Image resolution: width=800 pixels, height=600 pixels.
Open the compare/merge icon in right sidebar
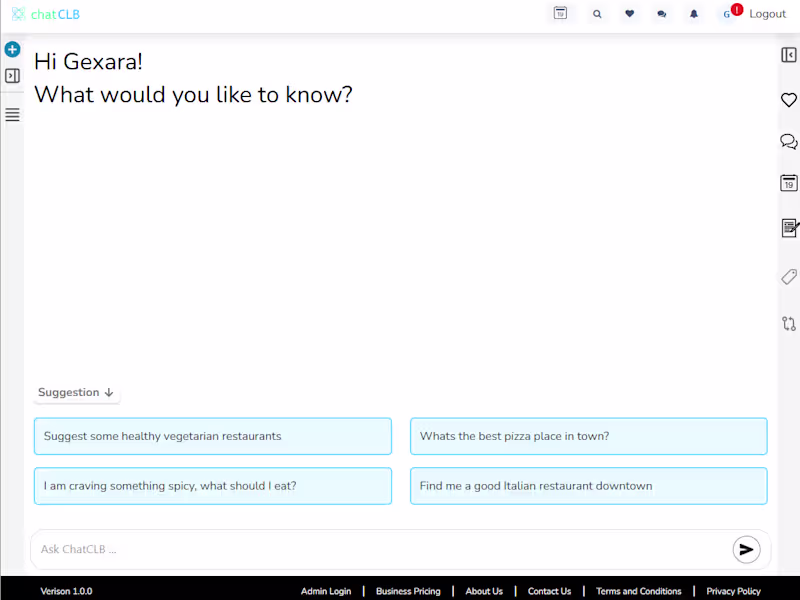789,323
